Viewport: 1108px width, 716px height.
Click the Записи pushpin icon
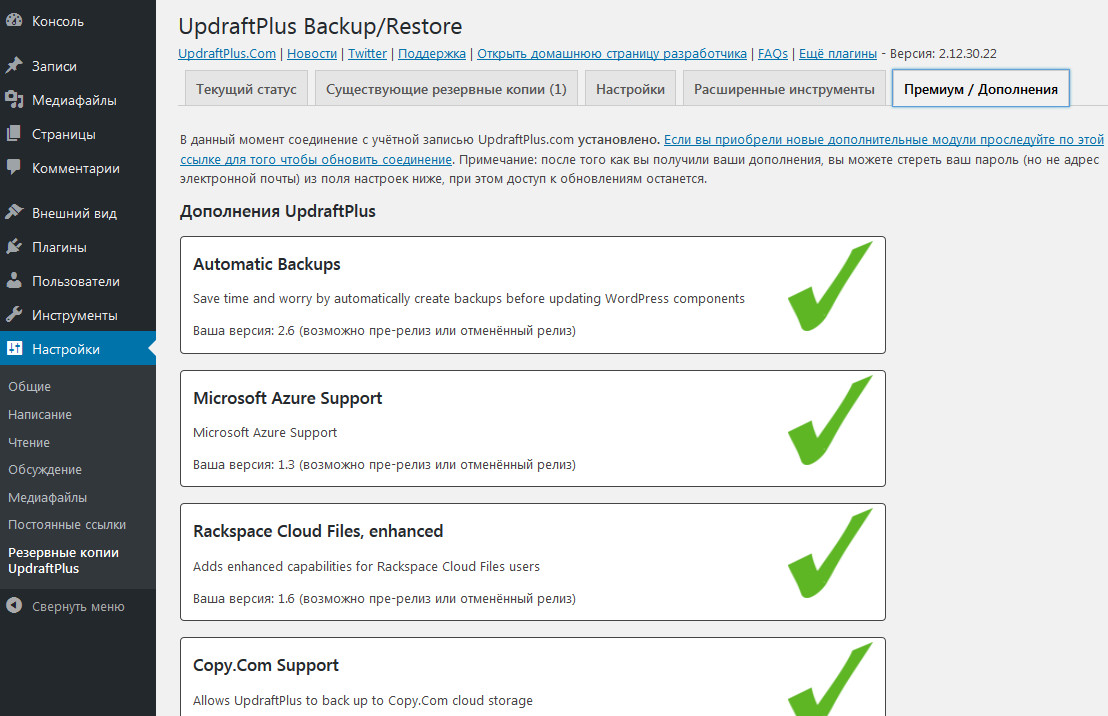[14, 66]
